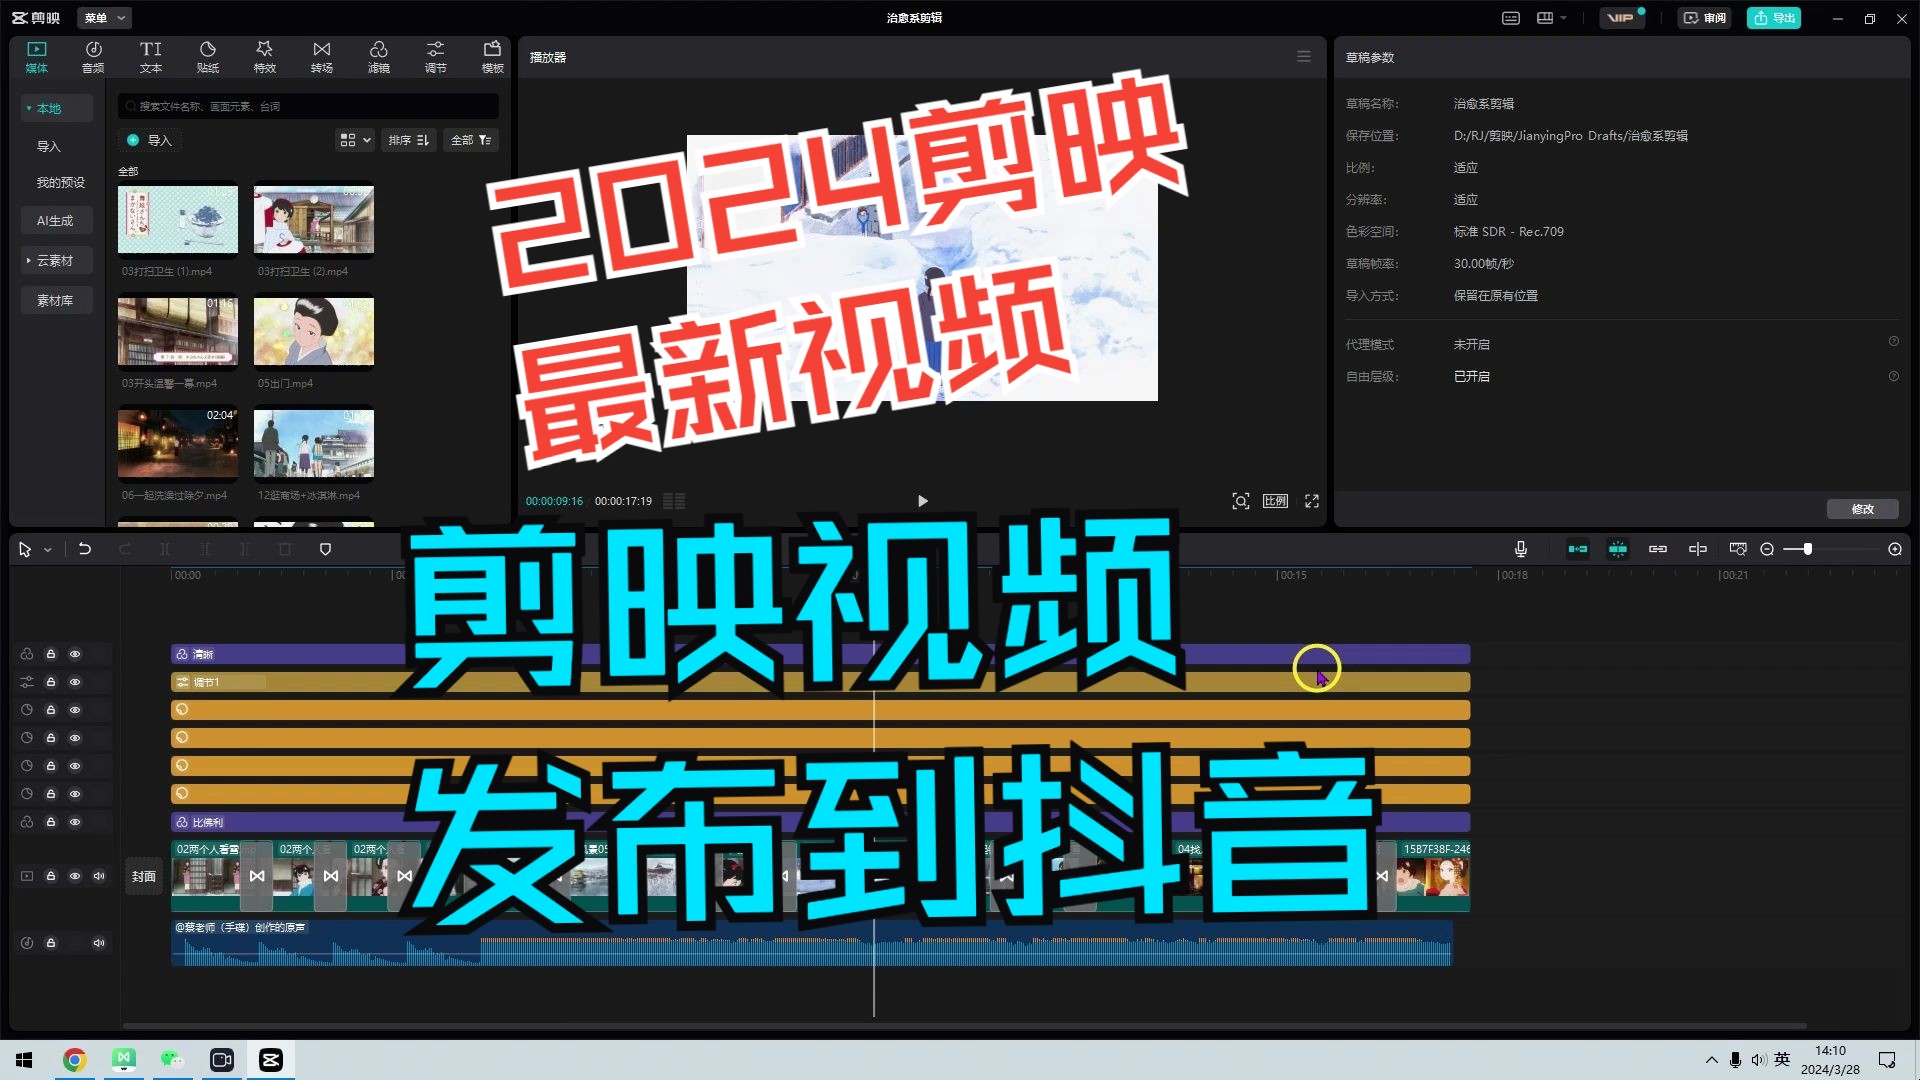Viewport: 1920px width, 1080px height.
Task: Hide the 调节1 track with eye icon
Action: 75,682
